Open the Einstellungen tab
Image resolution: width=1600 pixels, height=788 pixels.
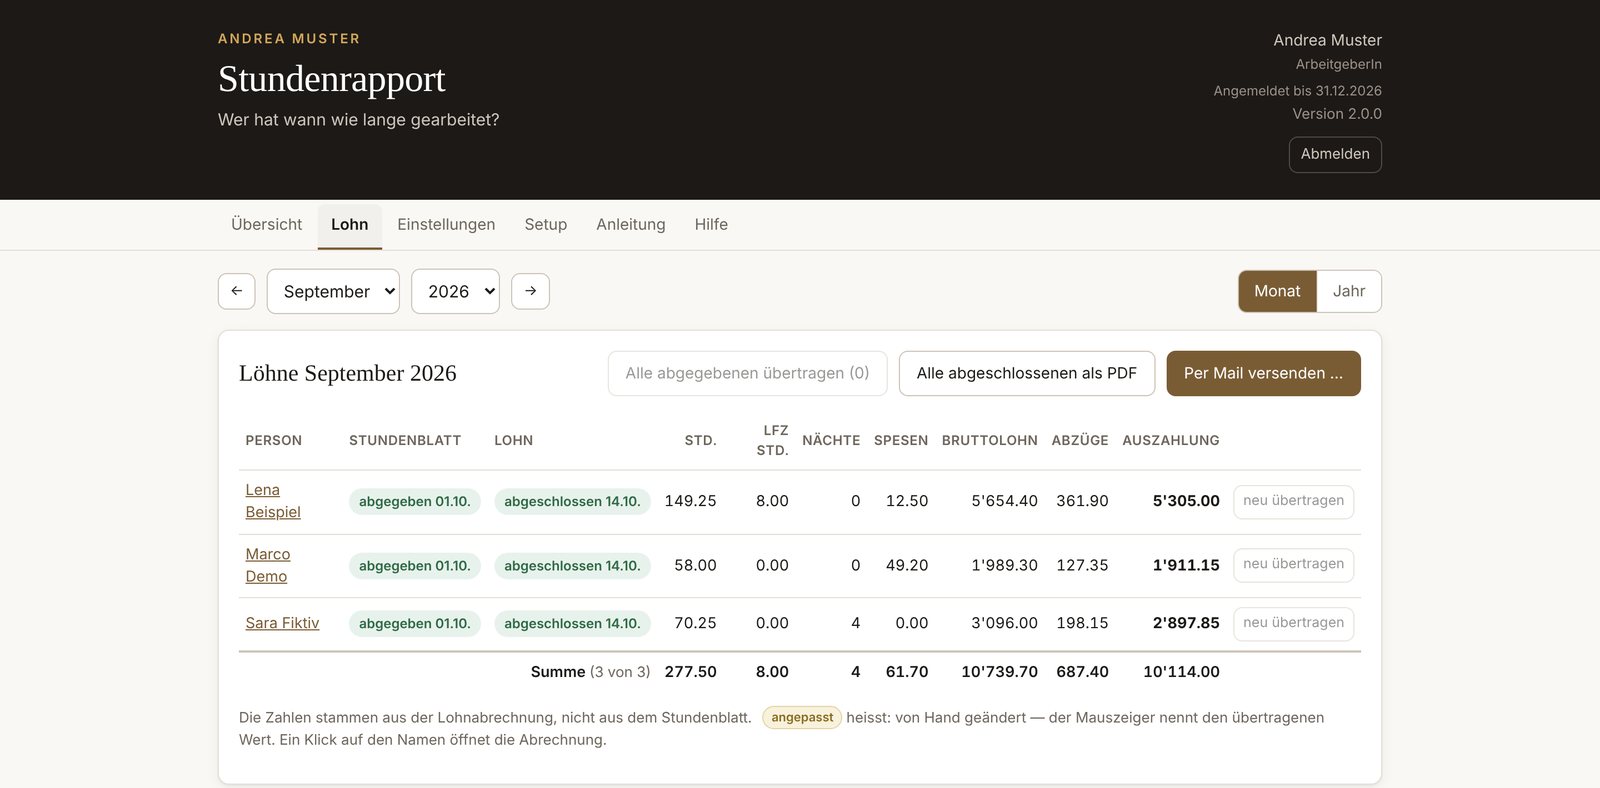click(x=446, y=225)
